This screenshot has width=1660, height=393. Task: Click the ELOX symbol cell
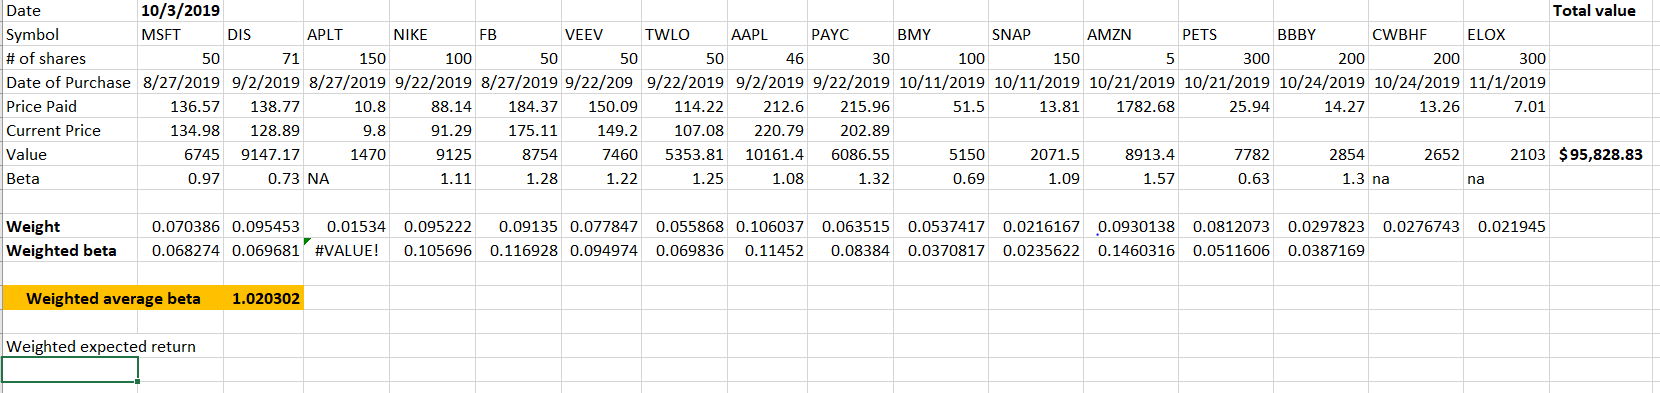(1506, 34)
